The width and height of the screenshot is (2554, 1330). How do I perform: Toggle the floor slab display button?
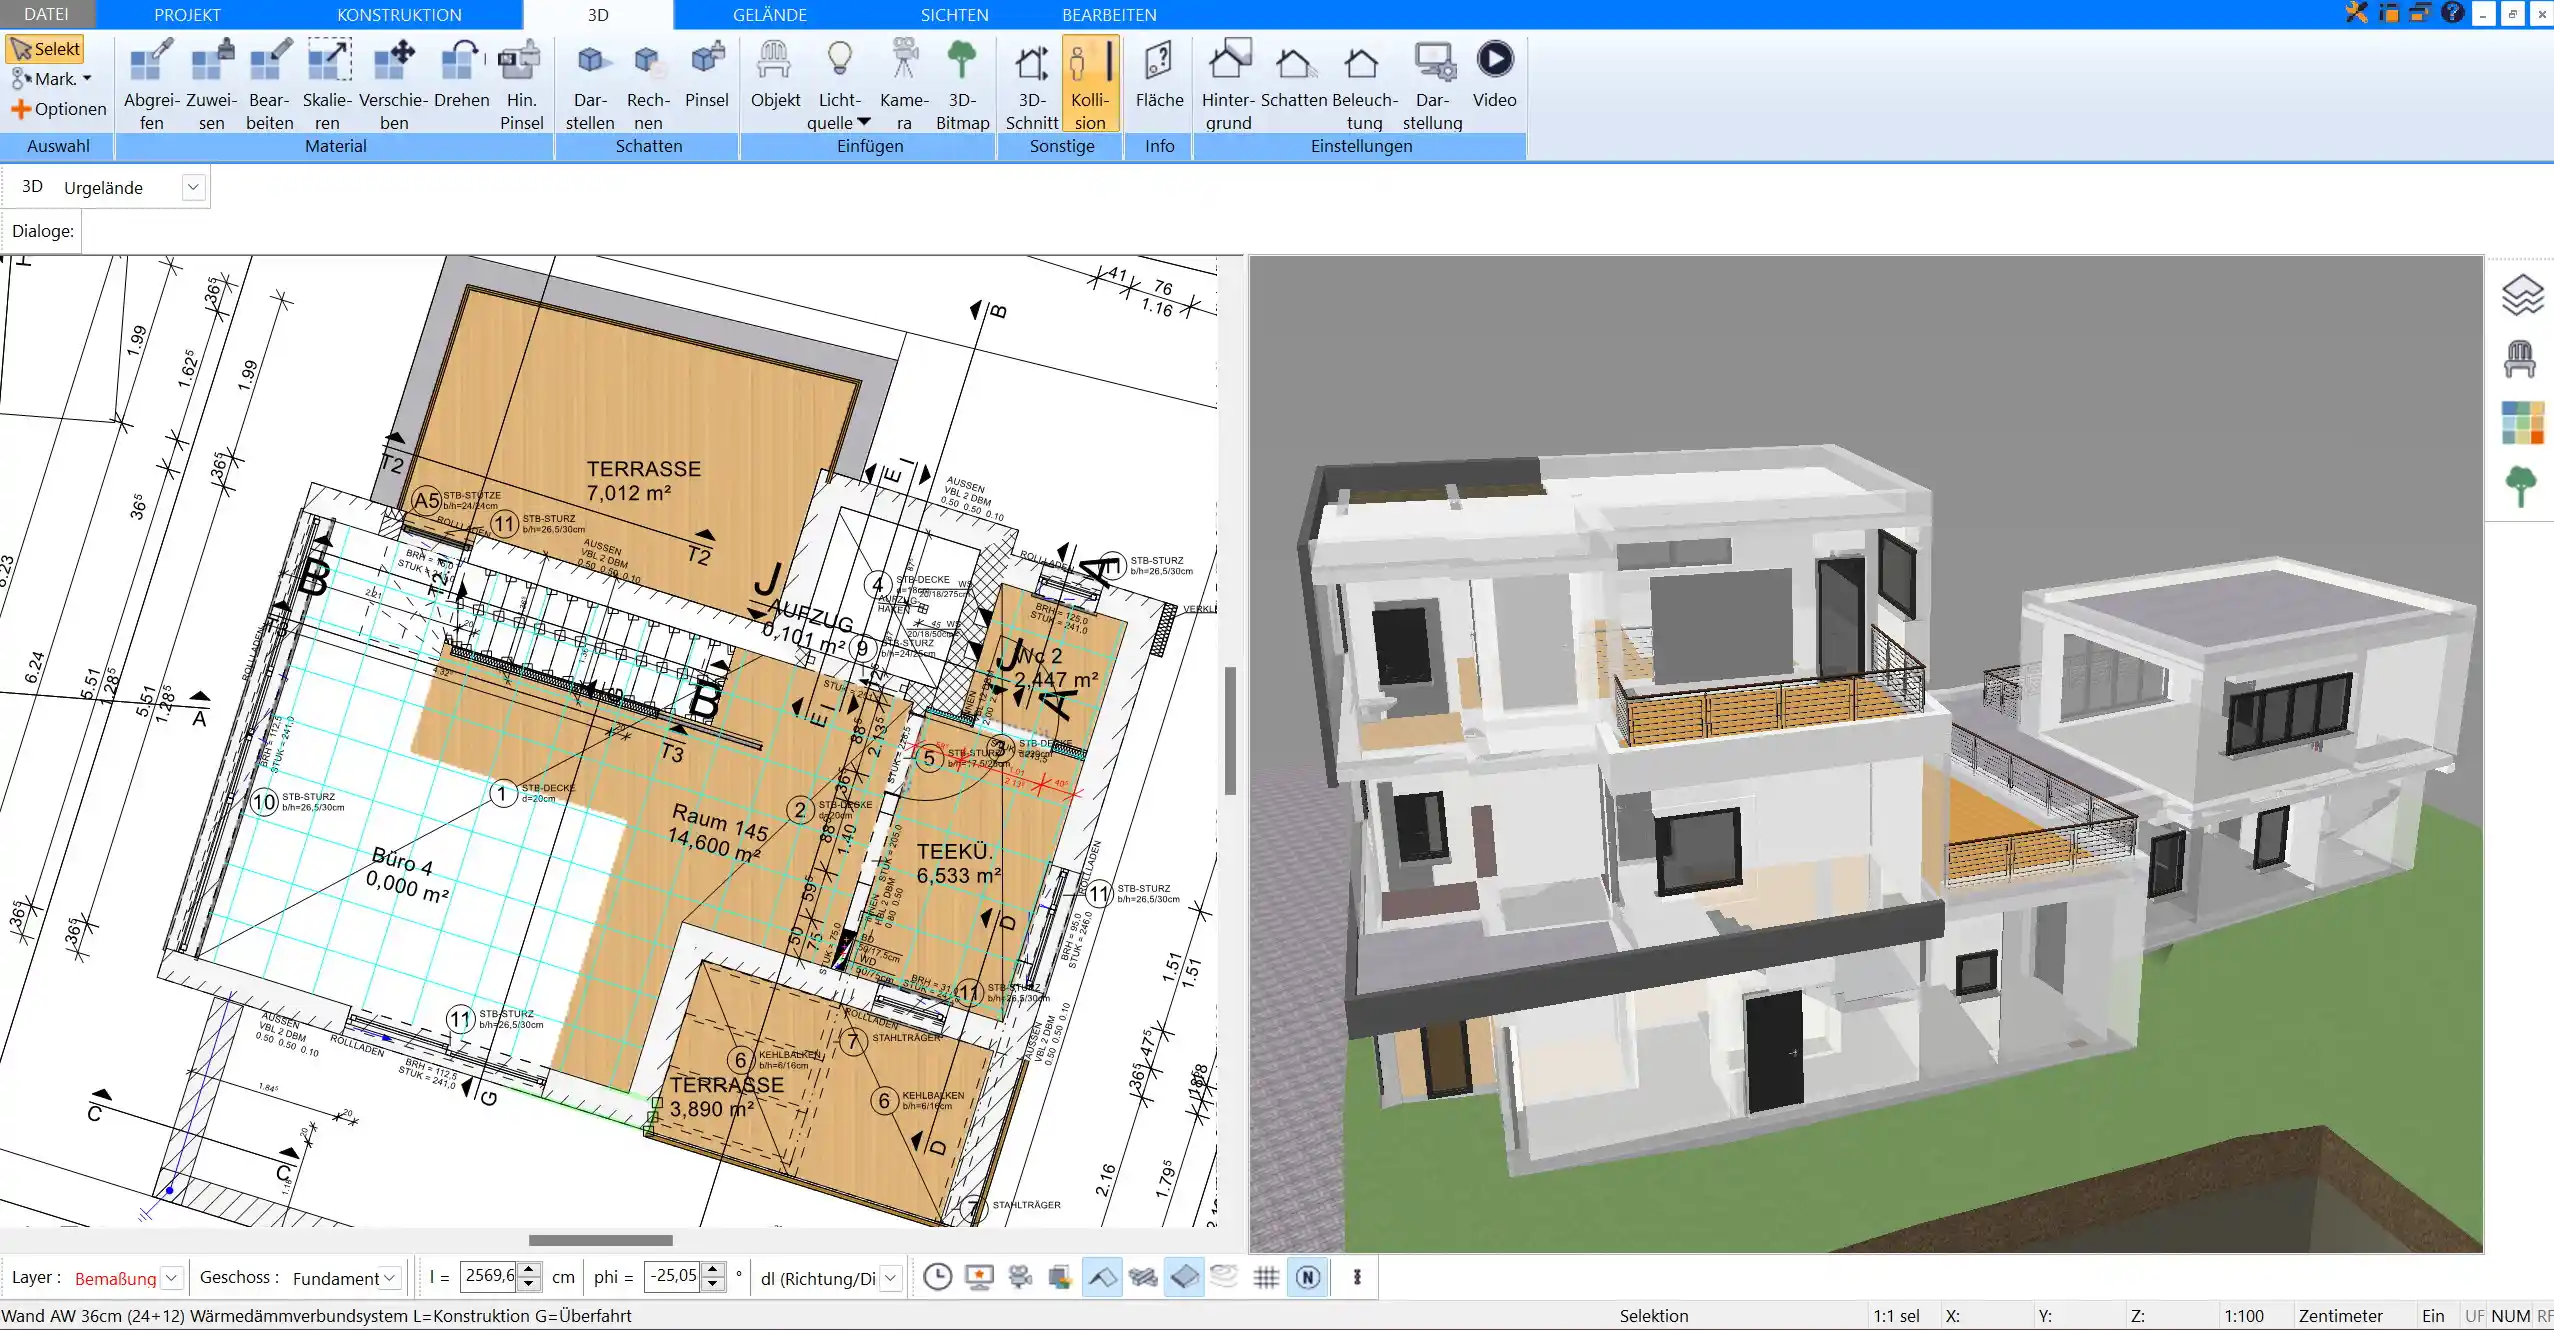pyautogui.click(x=1184, y=1277)
